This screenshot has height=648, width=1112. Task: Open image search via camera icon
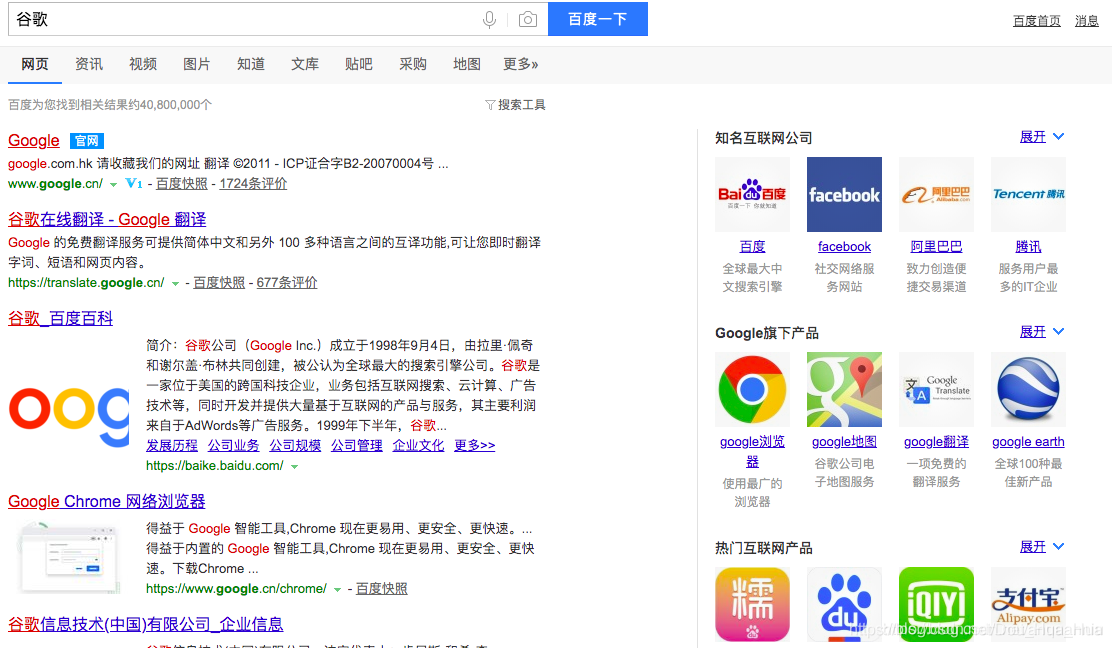528,19
